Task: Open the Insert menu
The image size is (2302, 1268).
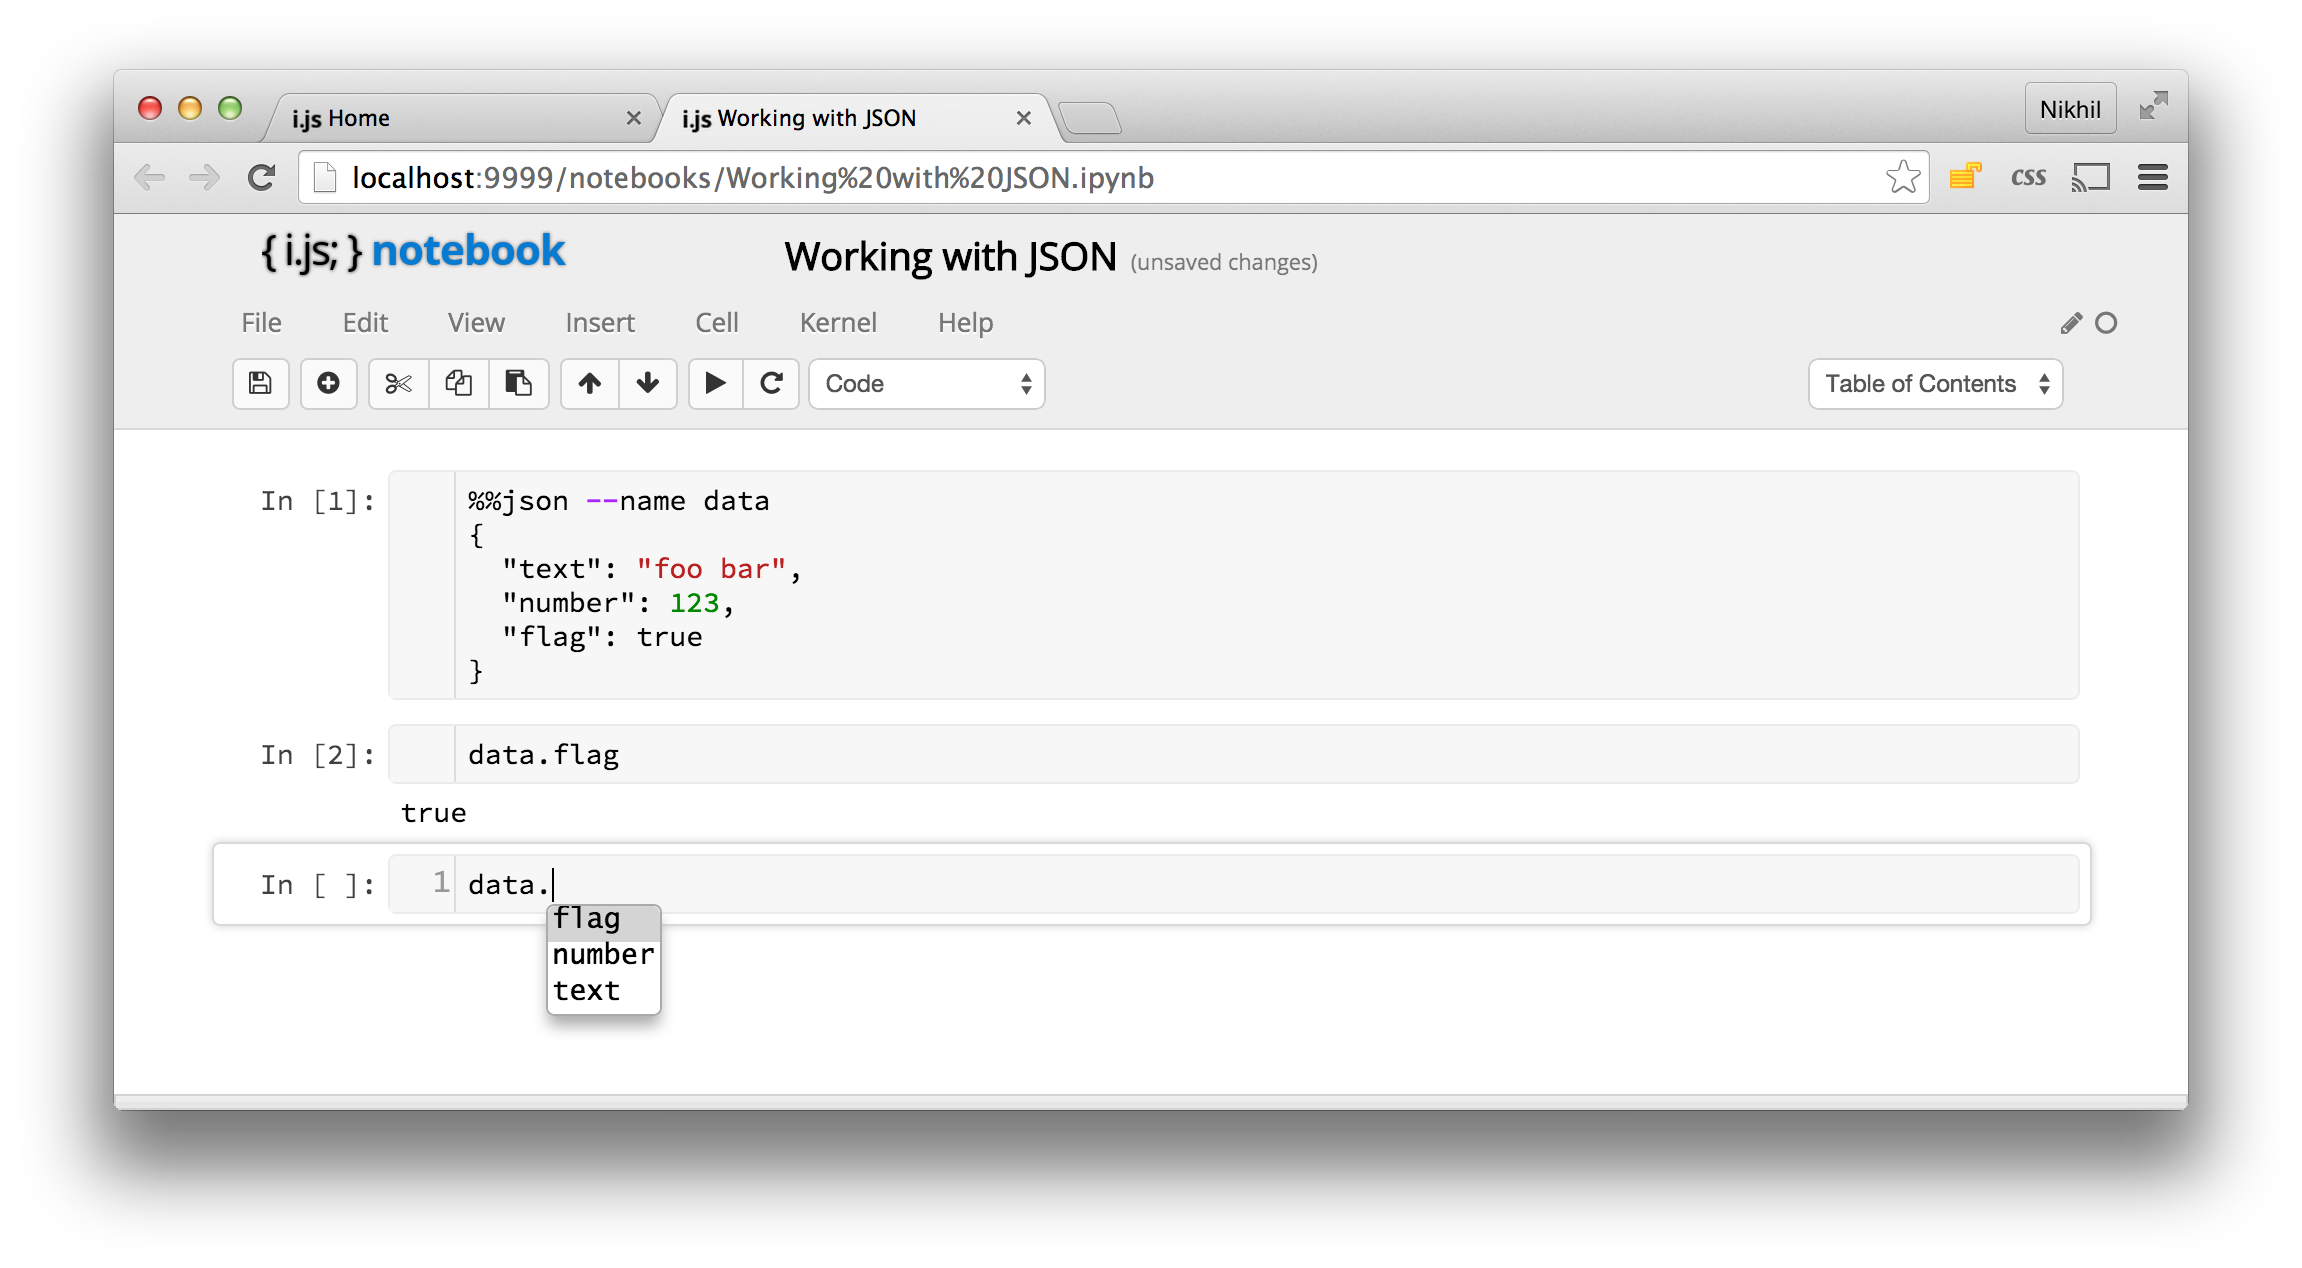Action: tap(599, 323)
